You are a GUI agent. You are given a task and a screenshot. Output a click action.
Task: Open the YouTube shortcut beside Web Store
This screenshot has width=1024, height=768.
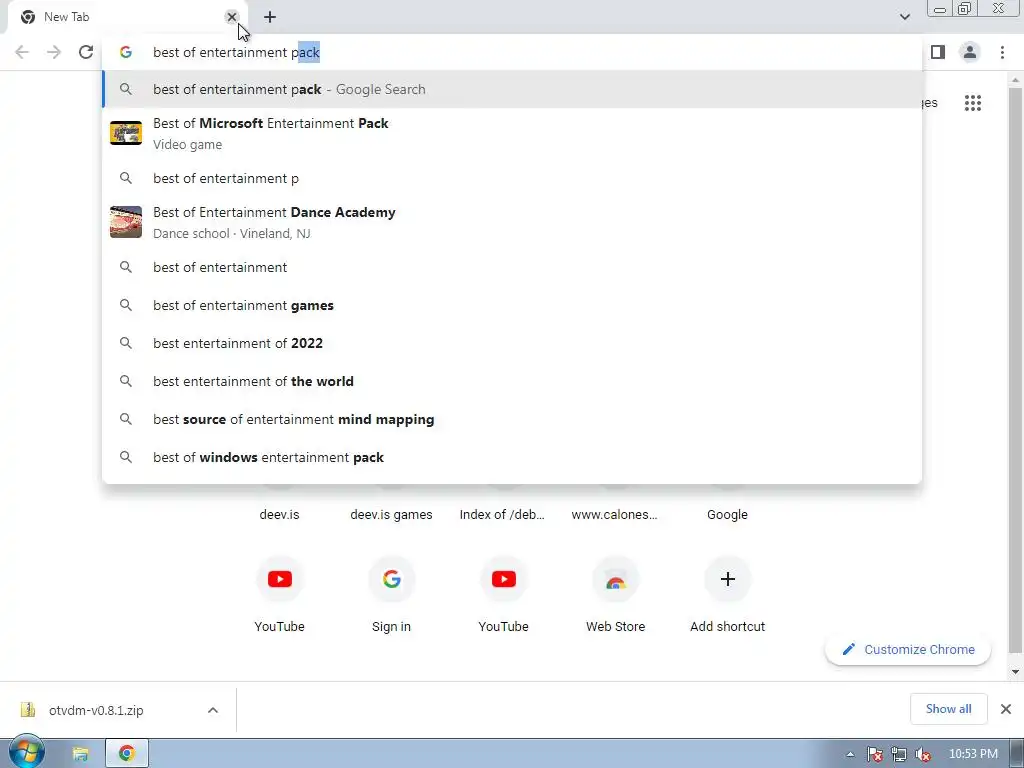[504, 579]
